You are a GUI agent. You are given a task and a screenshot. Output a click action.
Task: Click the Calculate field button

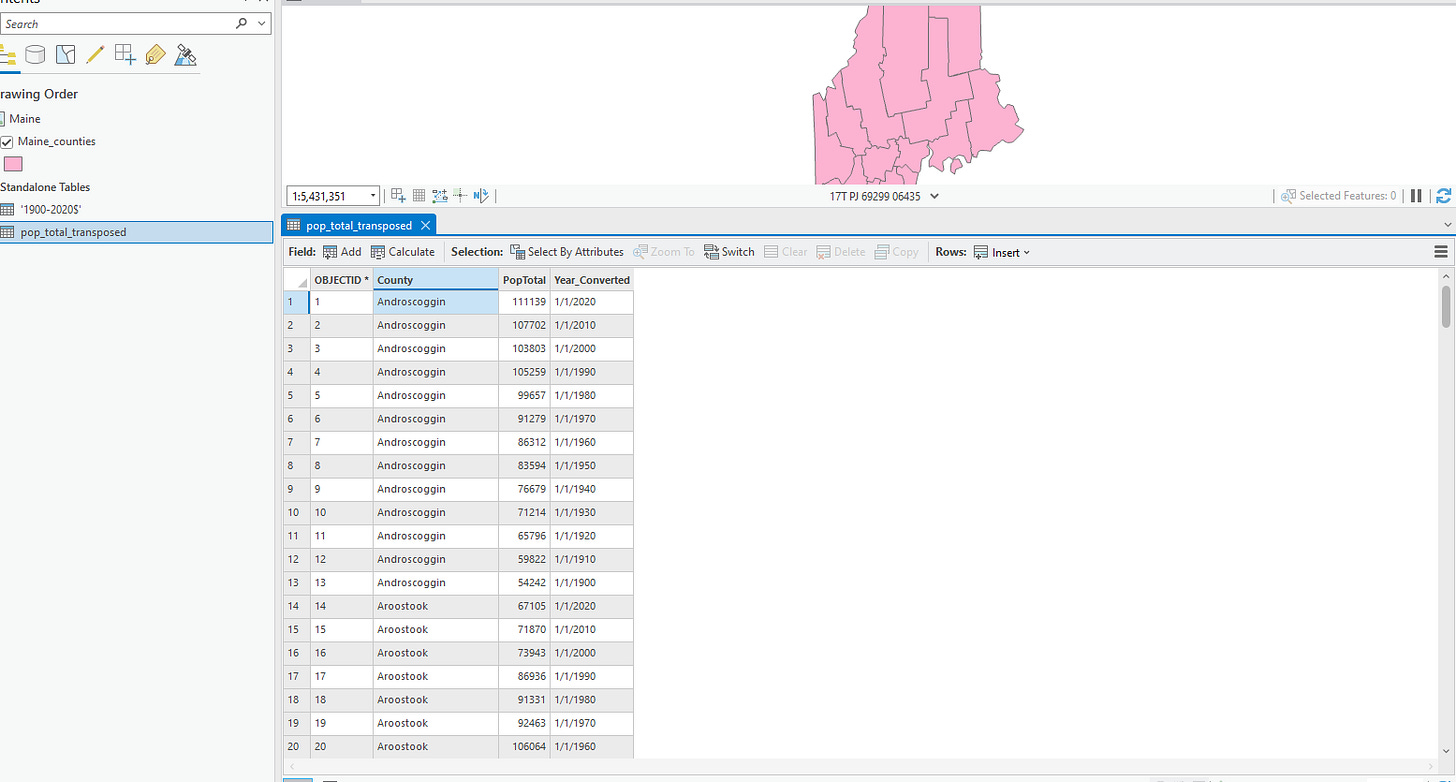pyautogui.click(x=402, y=252)
